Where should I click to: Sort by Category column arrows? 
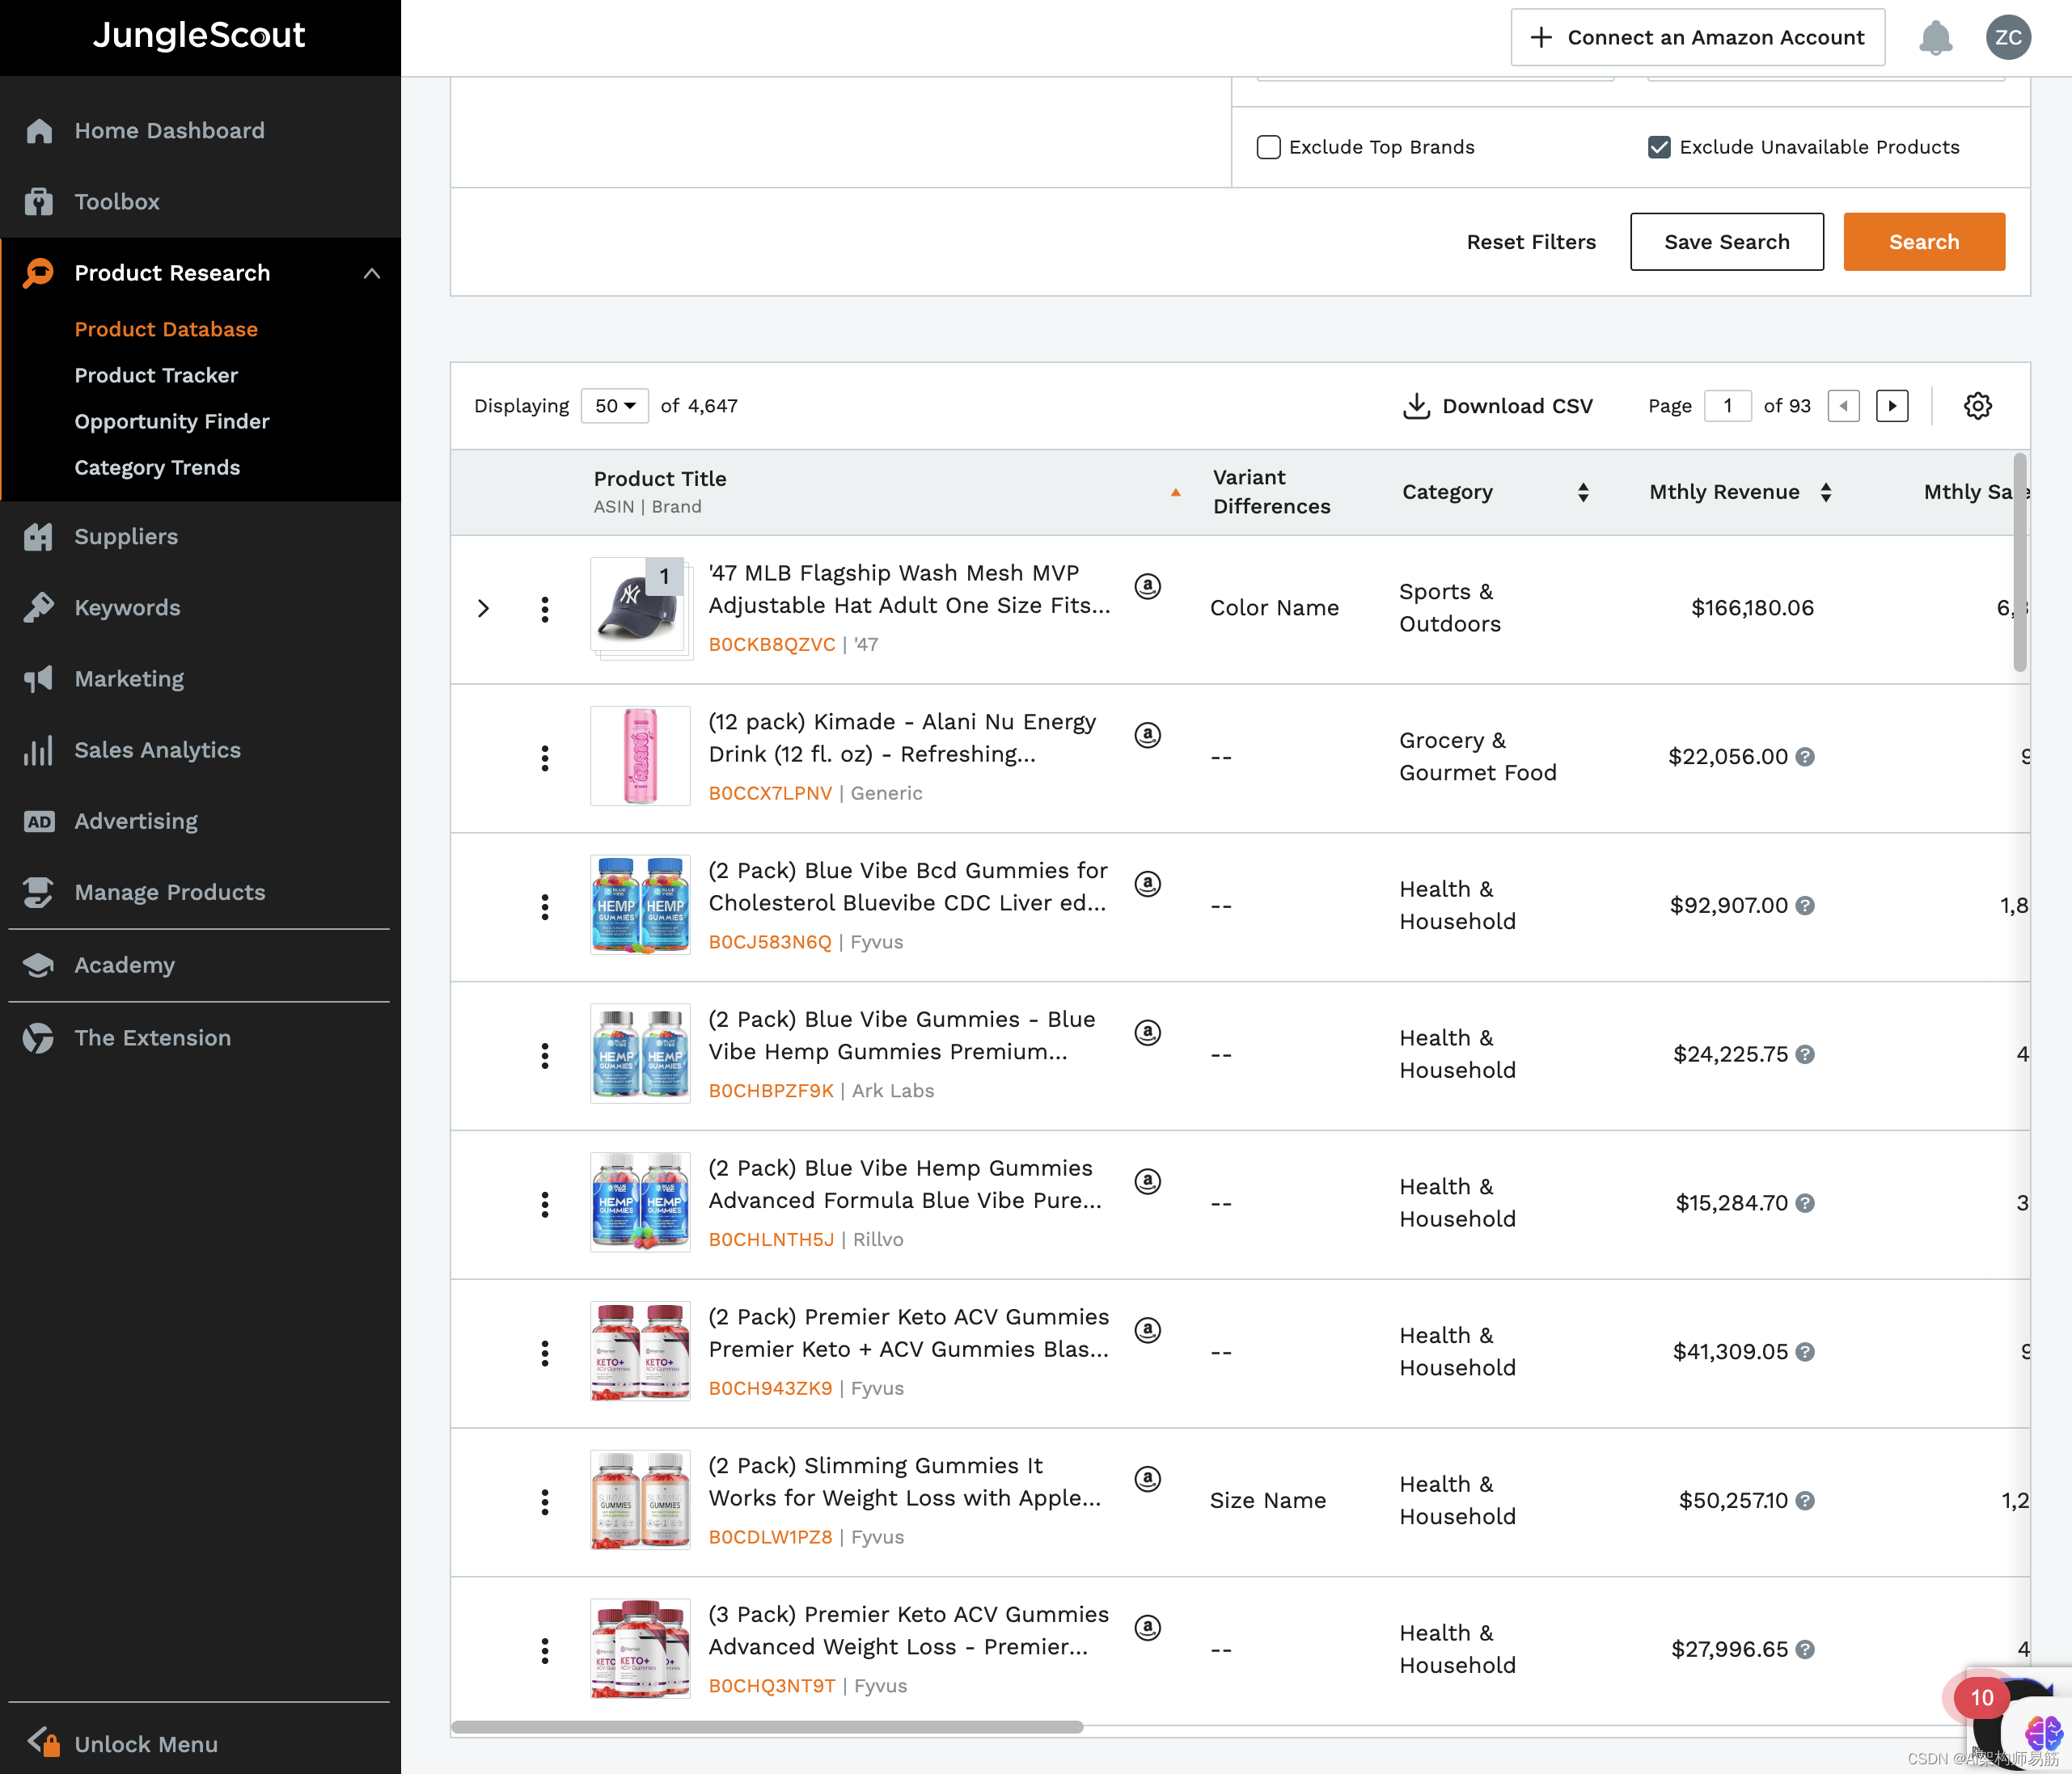(x=1583, y=492)
